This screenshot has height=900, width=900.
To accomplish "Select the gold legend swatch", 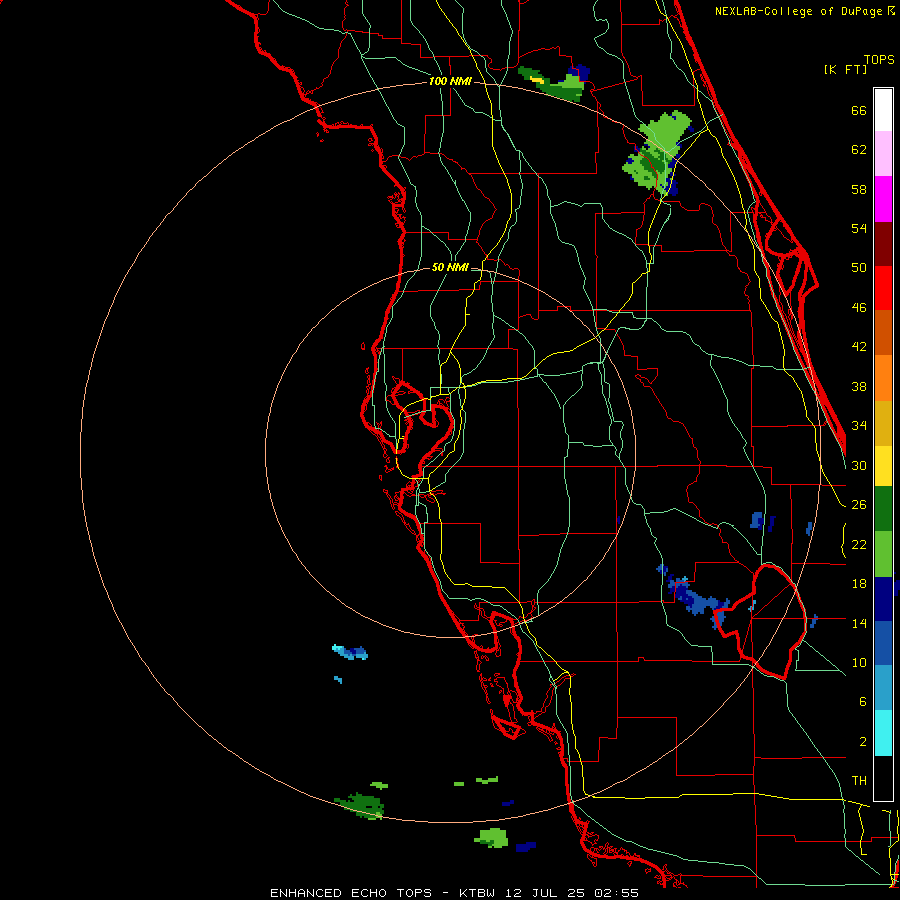I will click(x=883, y=423).
